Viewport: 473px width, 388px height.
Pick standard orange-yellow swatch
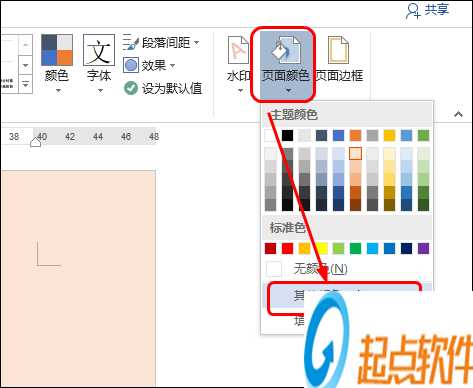(304, 248)
